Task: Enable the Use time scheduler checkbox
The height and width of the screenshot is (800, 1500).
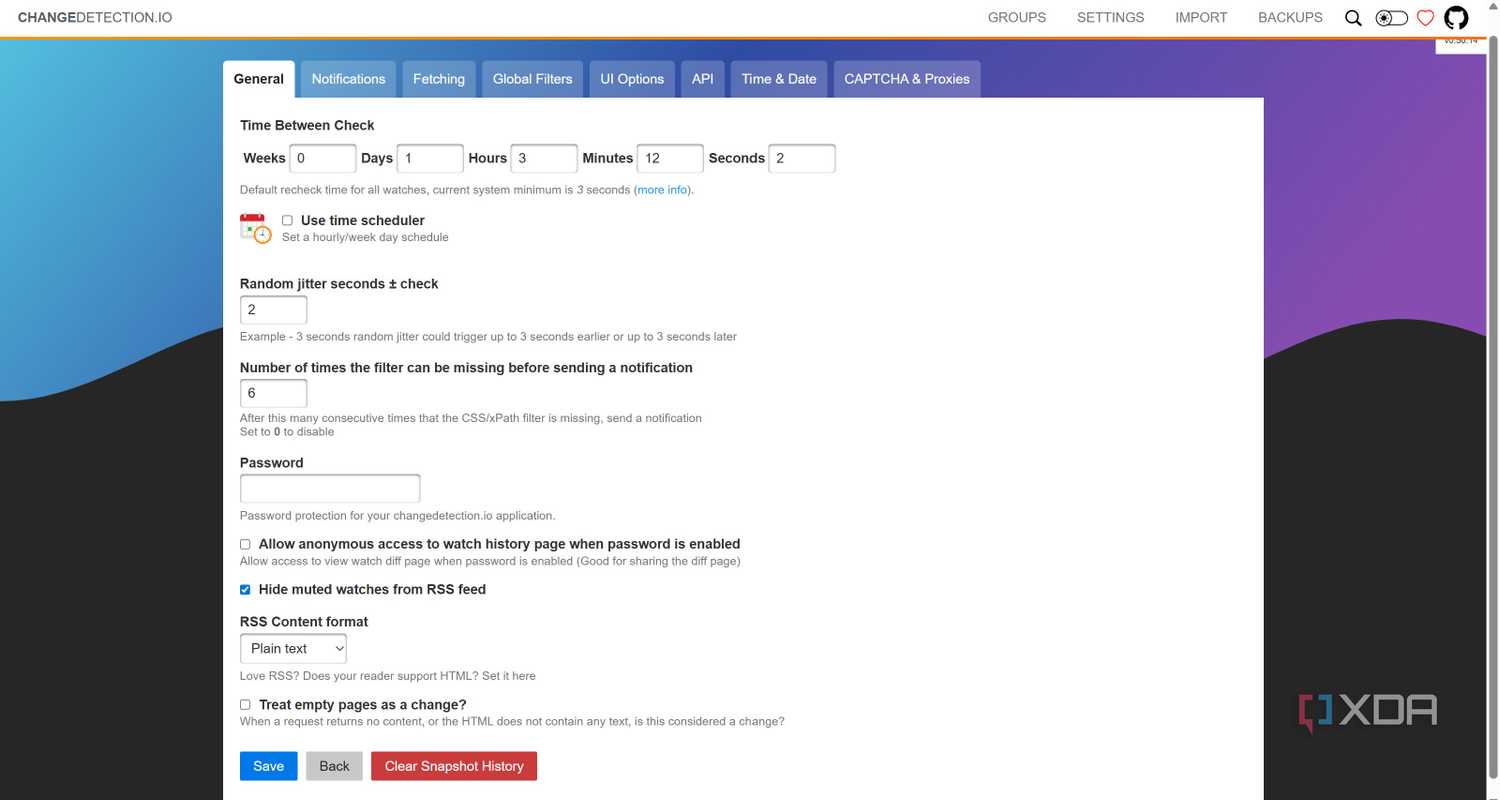Action: [287, 220]
